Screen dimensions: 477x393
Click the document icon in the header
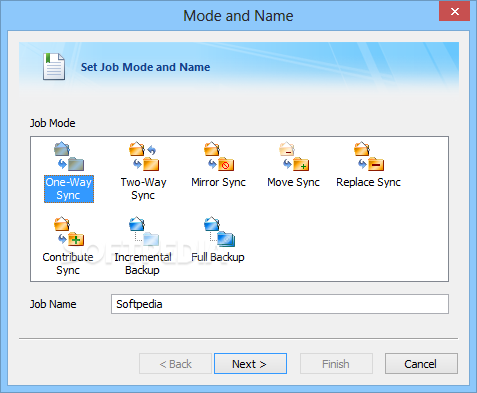pos(54,66)
